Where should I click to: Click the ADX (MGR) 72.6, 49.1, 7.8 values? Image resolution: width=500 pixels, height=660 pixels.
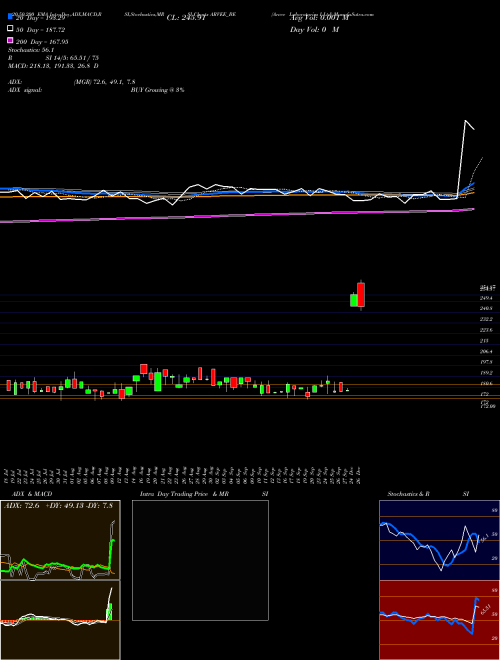[x=104, y=82]
